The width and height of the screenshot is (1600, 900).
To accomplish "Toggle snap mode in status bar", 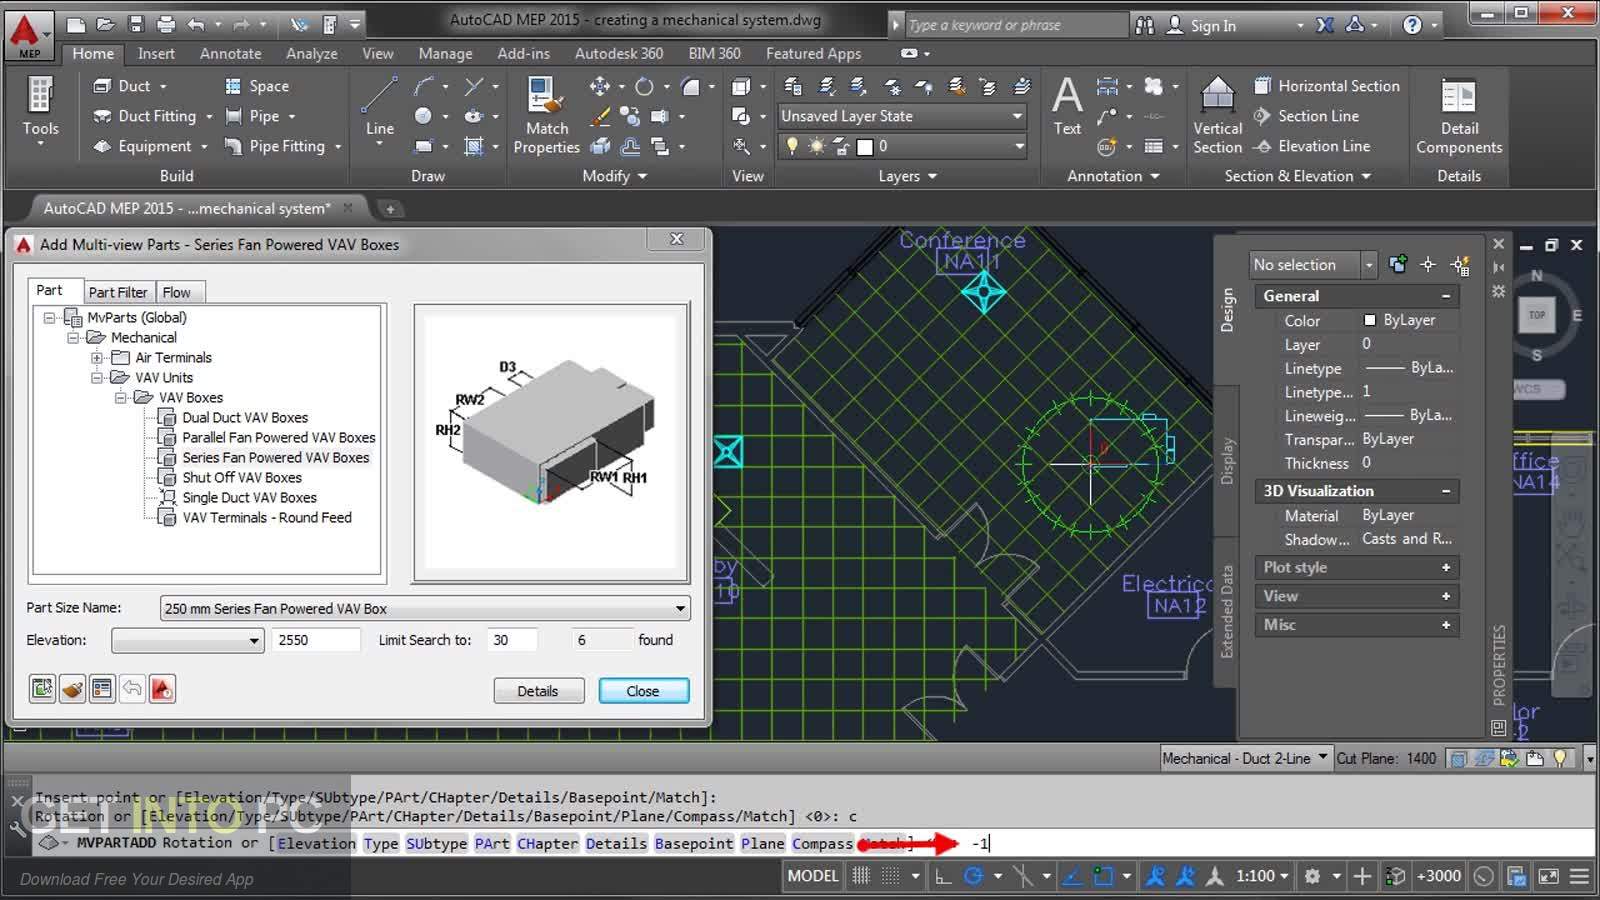I will click(x=890, y=876).
